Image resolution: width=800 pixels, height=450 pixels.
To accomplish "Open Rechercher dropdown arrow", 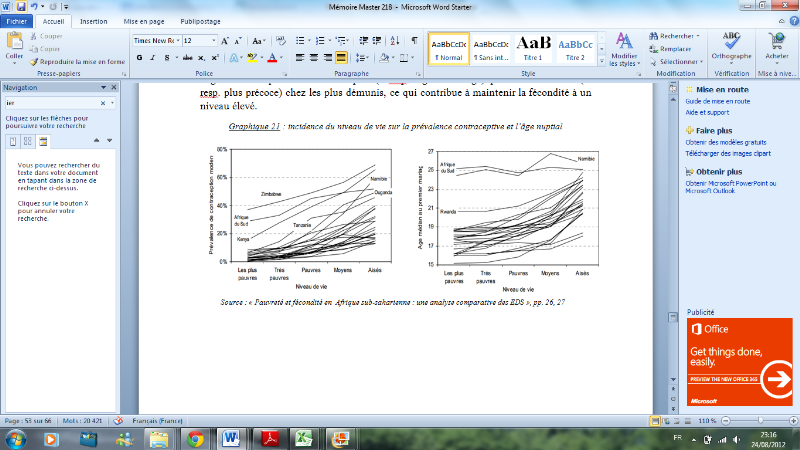I will tap(698, 36).
